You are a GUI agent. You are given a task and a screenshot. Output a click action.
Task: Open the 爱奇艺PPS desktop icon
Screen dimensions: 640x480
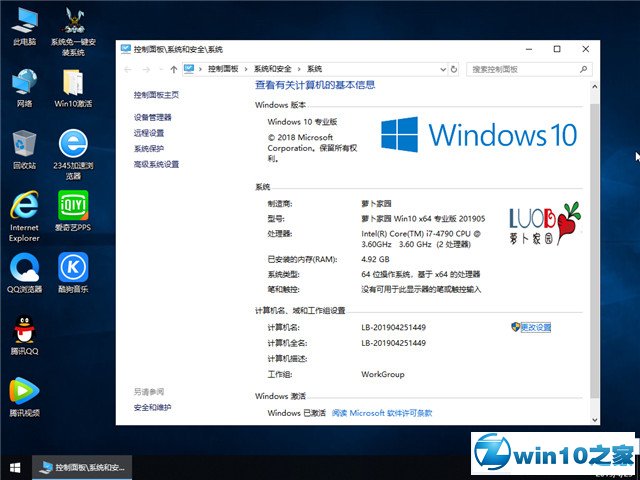pos(73,211)
